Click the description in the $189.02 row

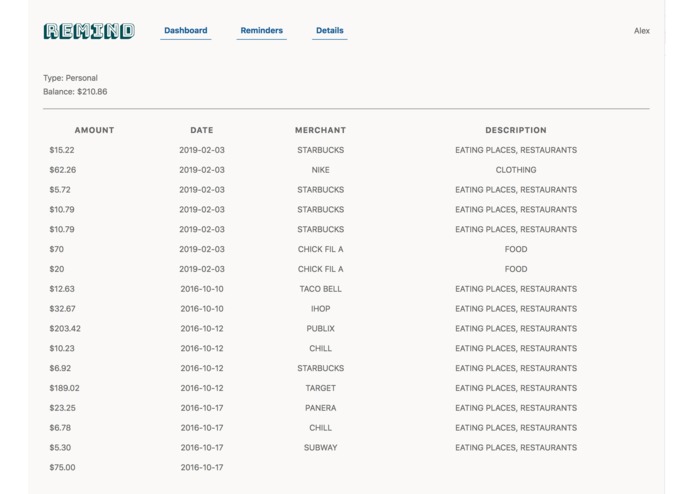pos(516,388)
